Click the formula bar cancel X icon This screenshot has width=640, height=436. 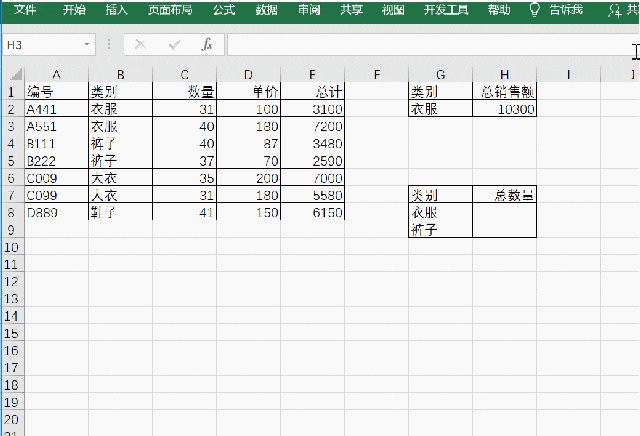pyautogui.click(x=140, y=44)
